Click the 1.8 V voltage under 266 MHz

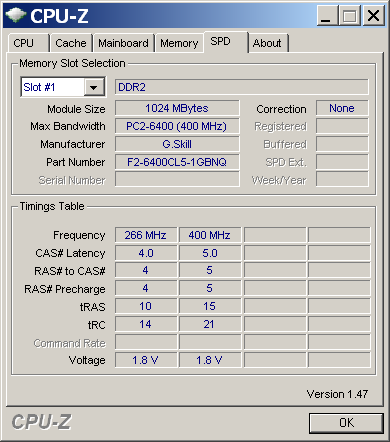click(x=146, y=360)
